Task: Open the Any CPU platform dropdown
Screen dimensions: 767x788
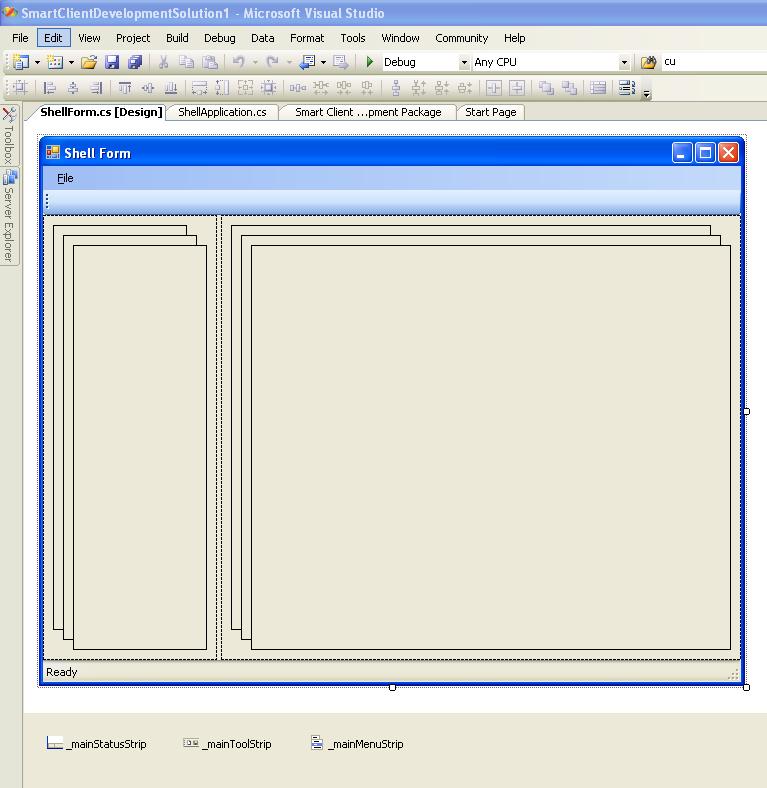Action: click(624, 62)
